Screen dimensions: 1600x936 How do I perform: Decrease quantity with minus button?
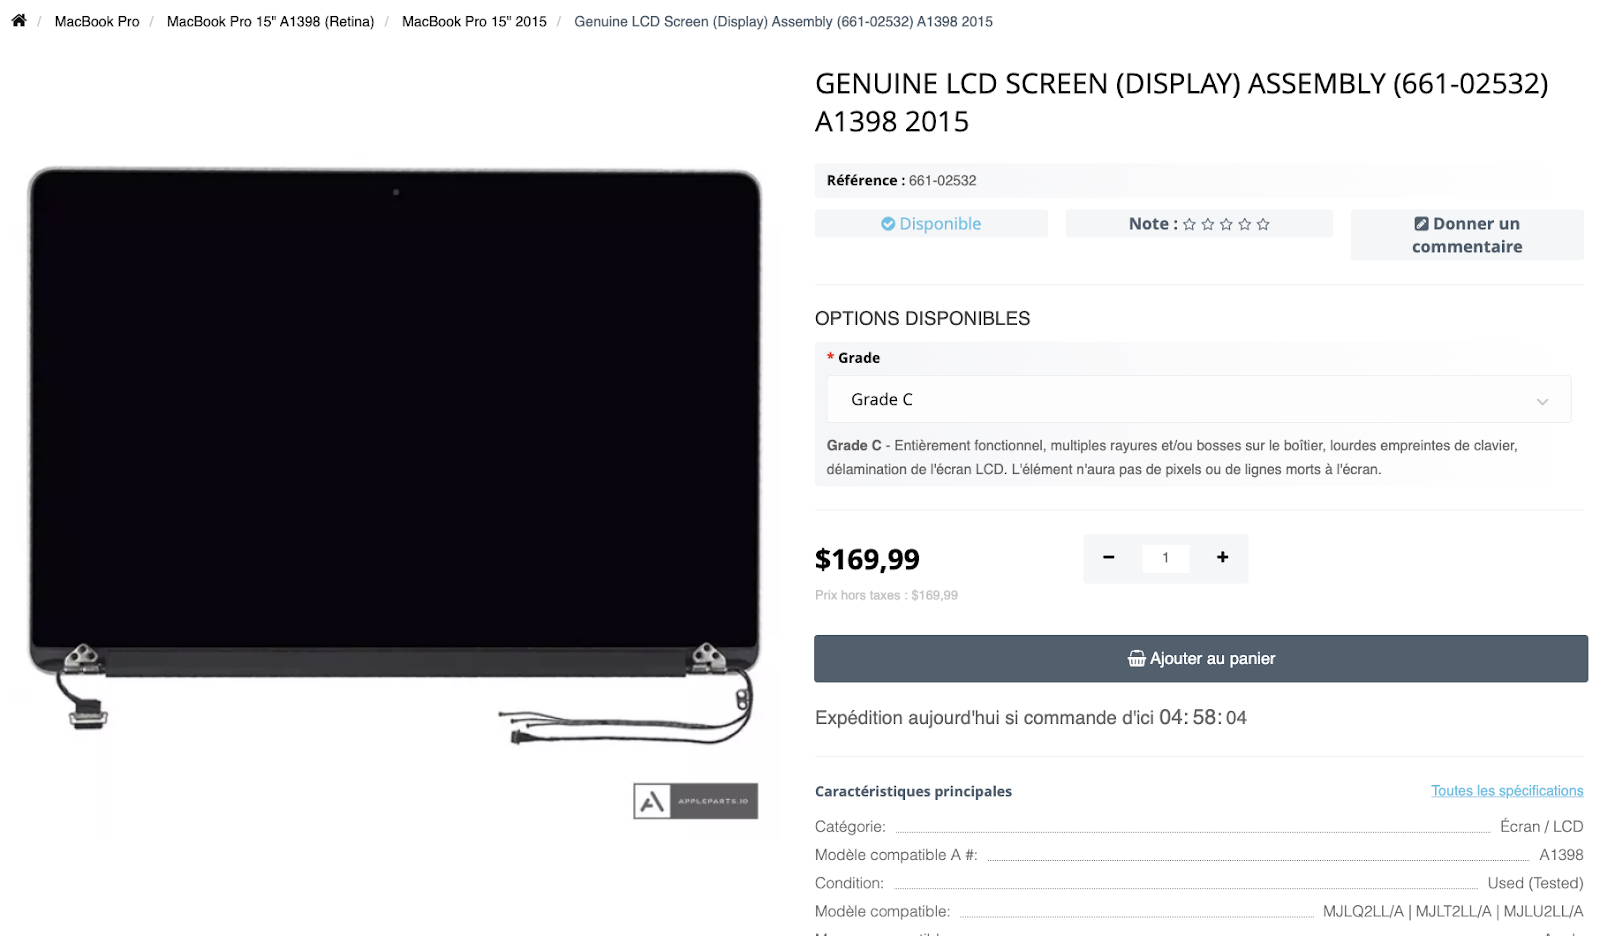[x=1108, y=558]
